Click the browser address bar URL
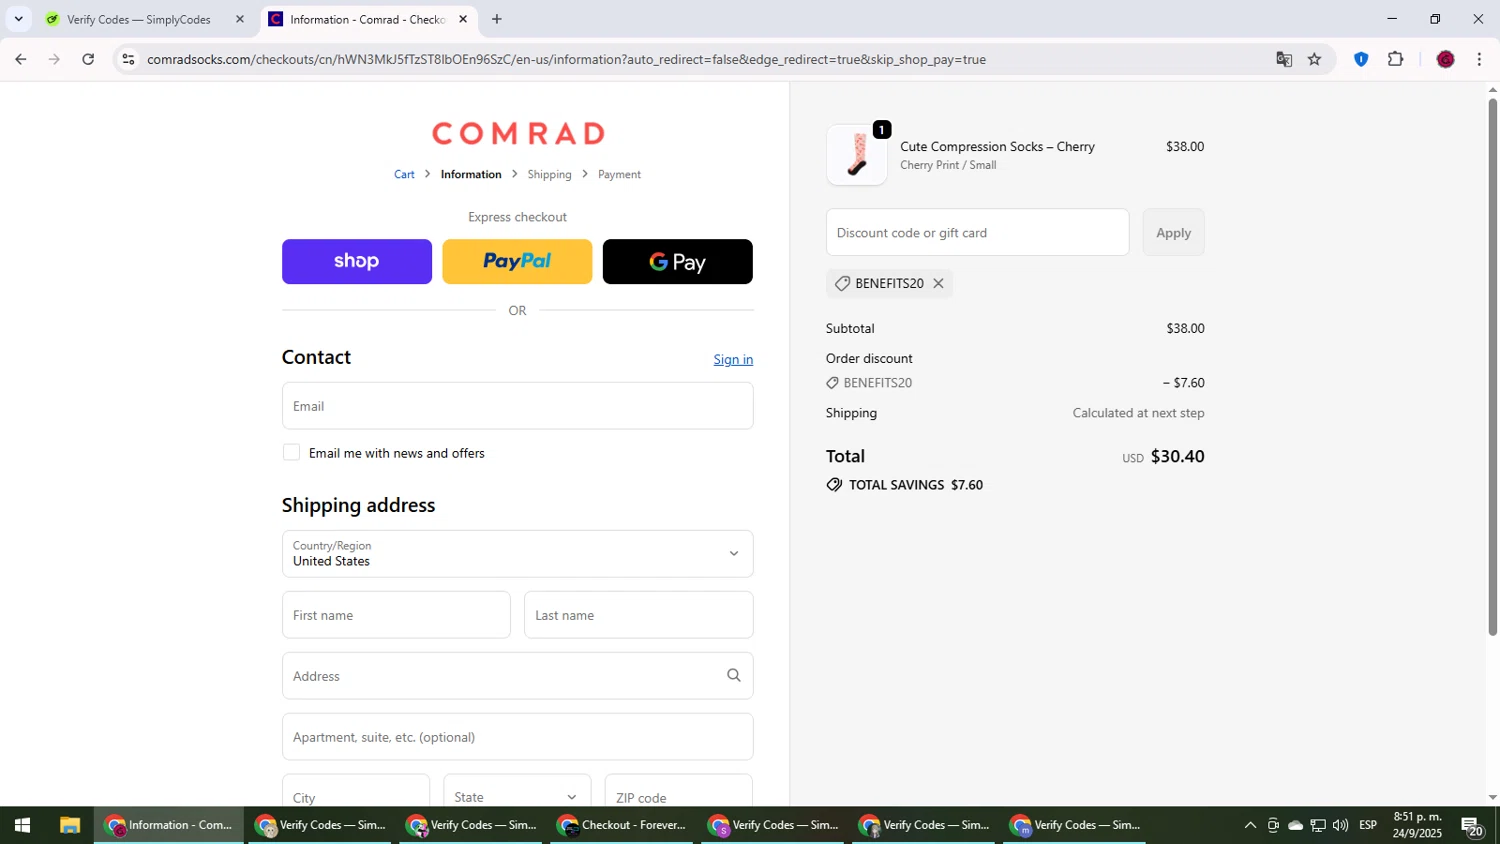1500x844 pixels. point(566,60)
